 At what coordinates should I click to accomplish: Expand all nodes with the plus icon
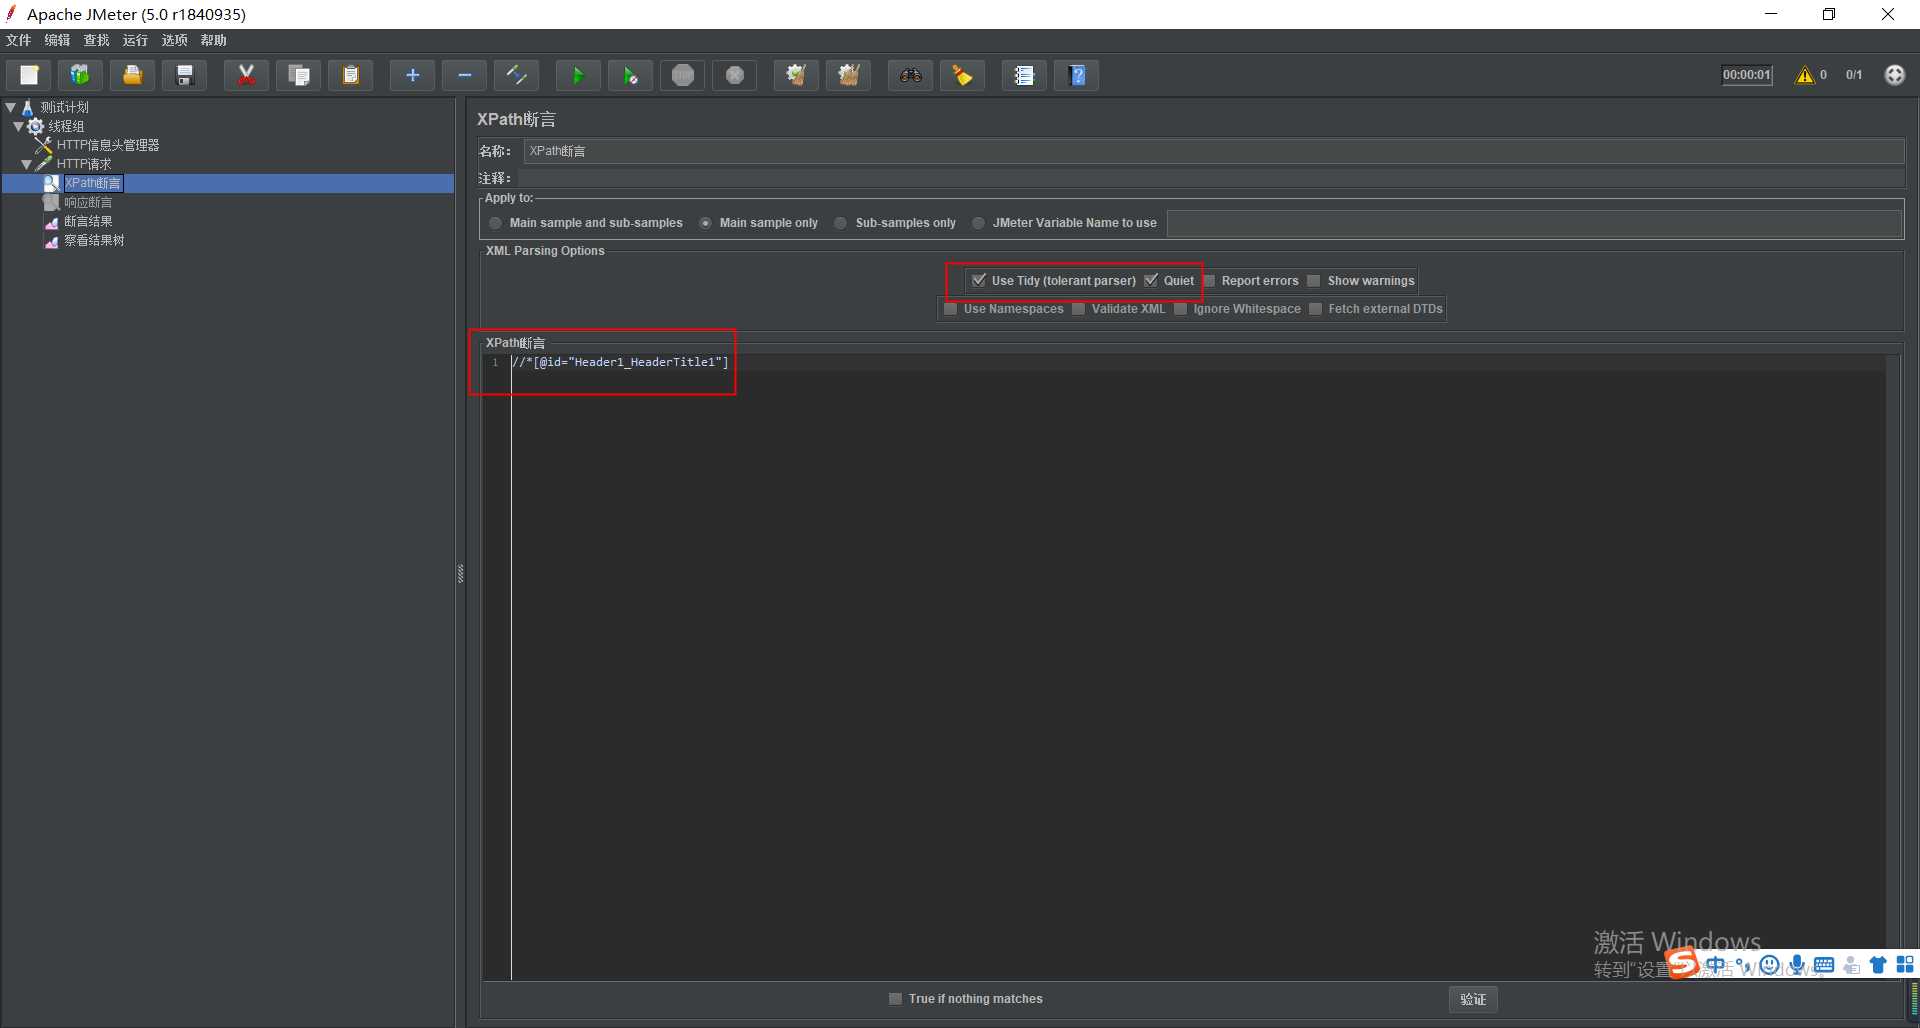(412, 75)
